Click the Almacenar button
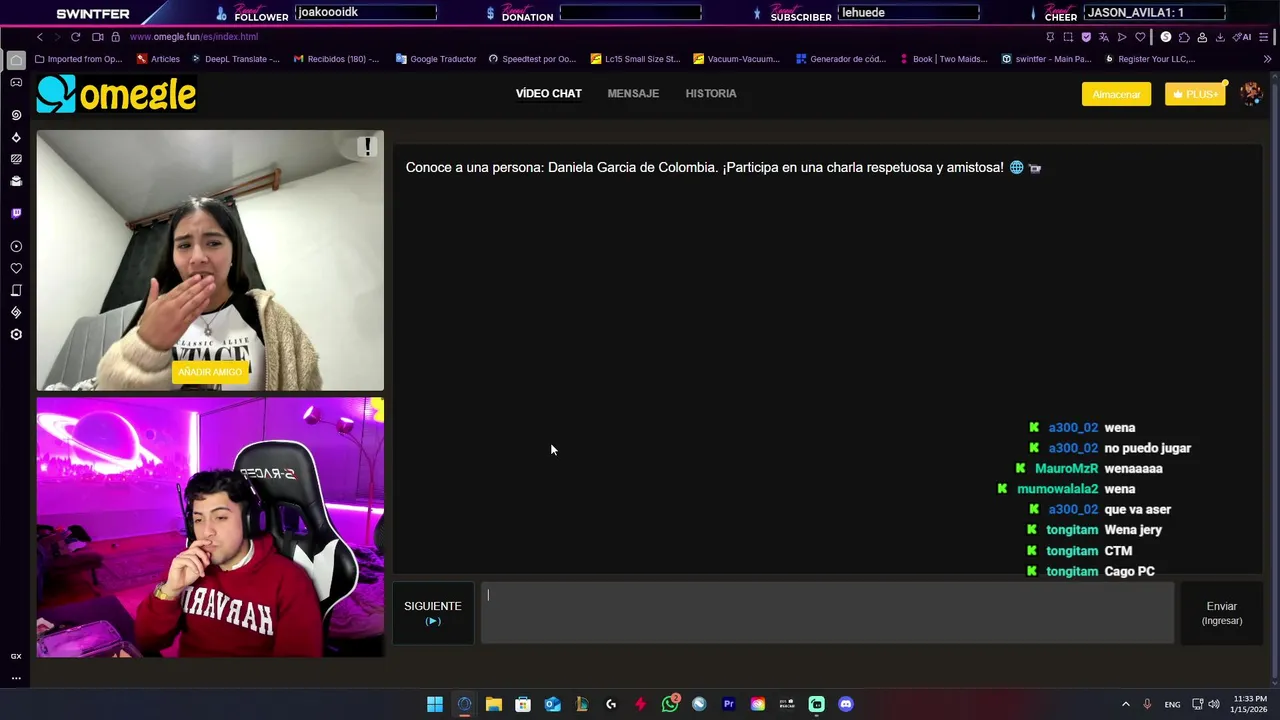 point(1116,94)
